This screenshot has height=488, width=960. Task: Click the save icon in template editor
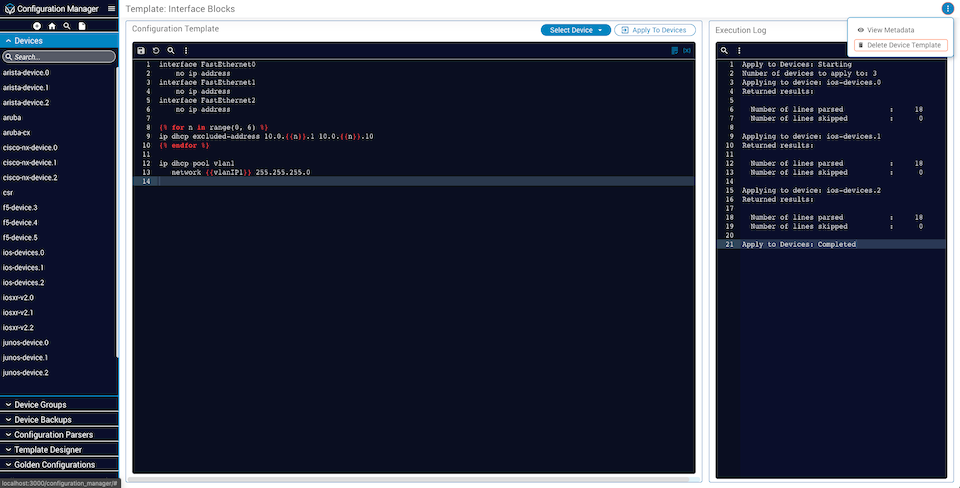point(141,50)
